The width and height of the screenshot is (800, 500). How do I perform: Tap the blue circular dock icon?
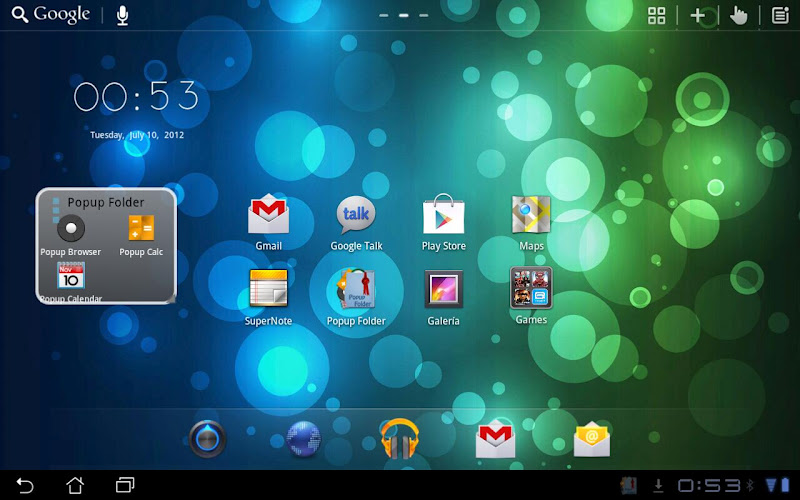(207, 439)
